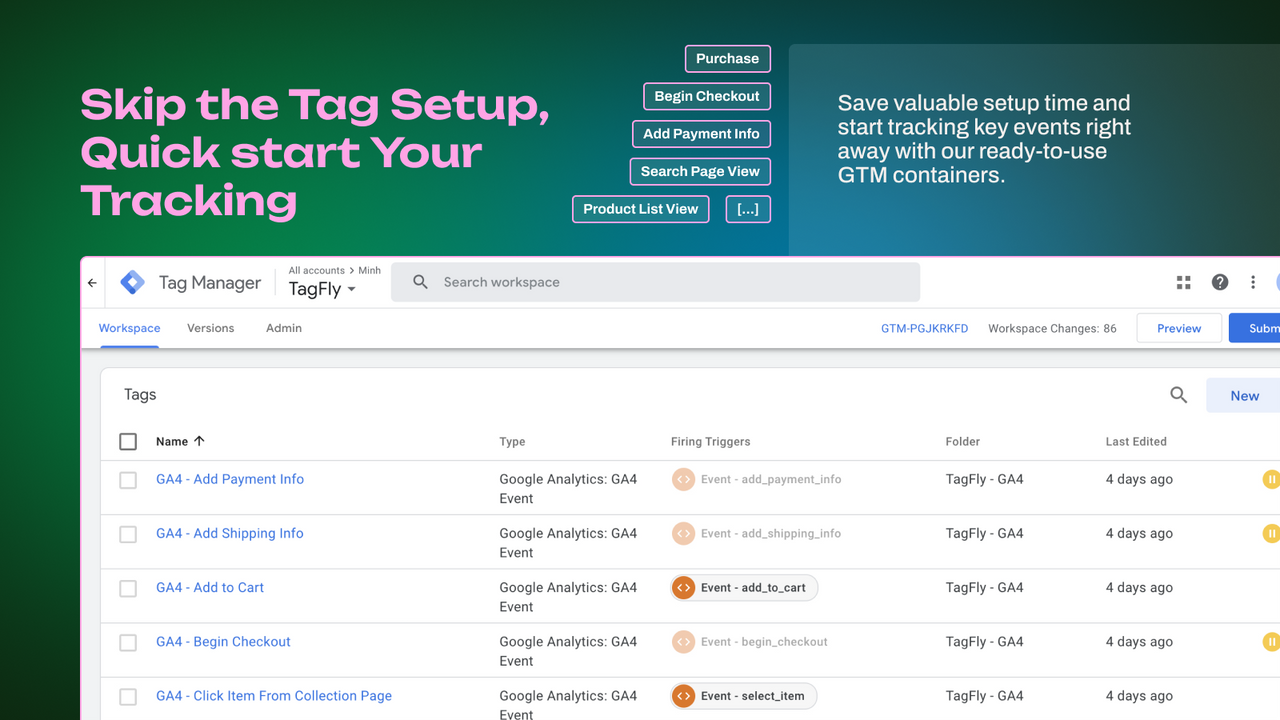Screen dimensions: 1280x720
Task: Click the back arrow in Tag Manager header
Action: point(92,283)
